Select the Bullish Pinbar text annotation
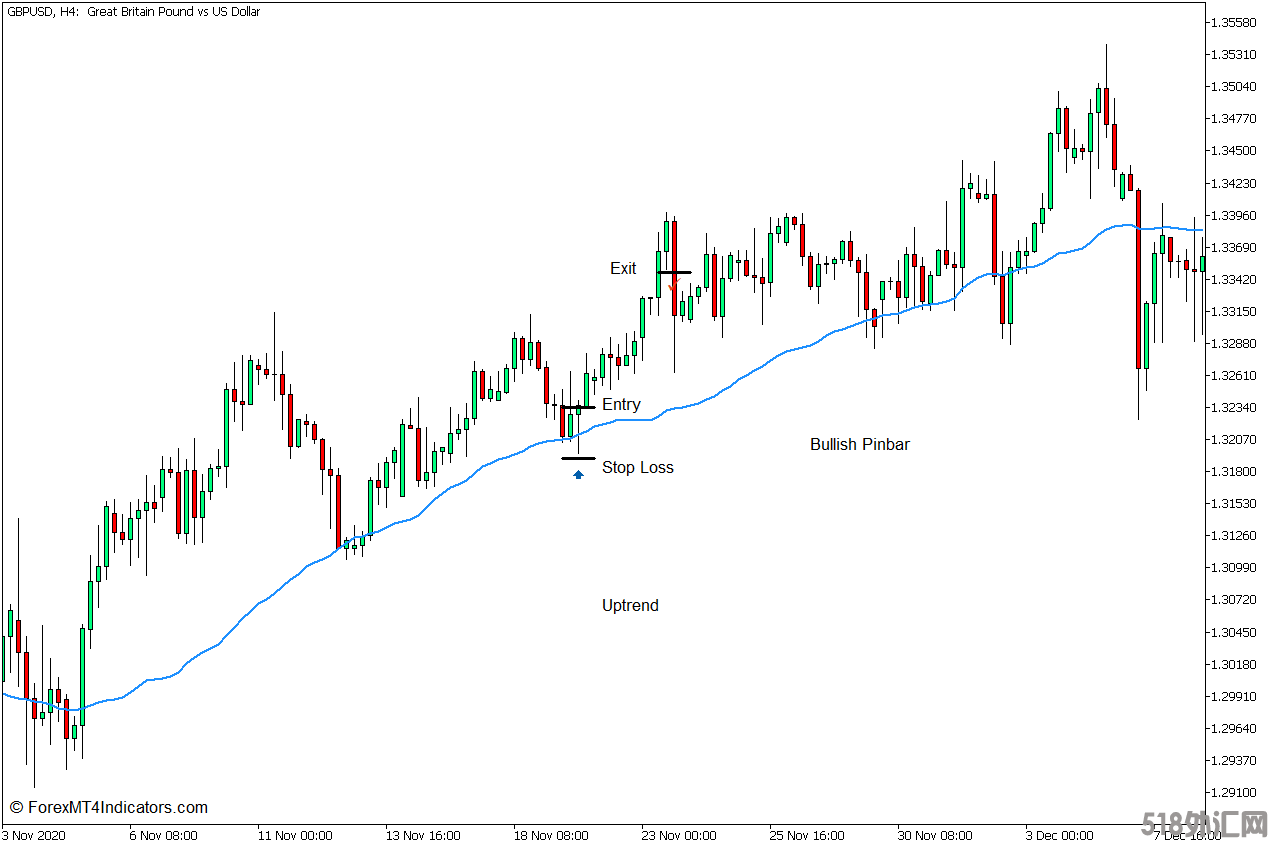The width and height of the screenshot is (1275, 848). click(x=859, y=445)
